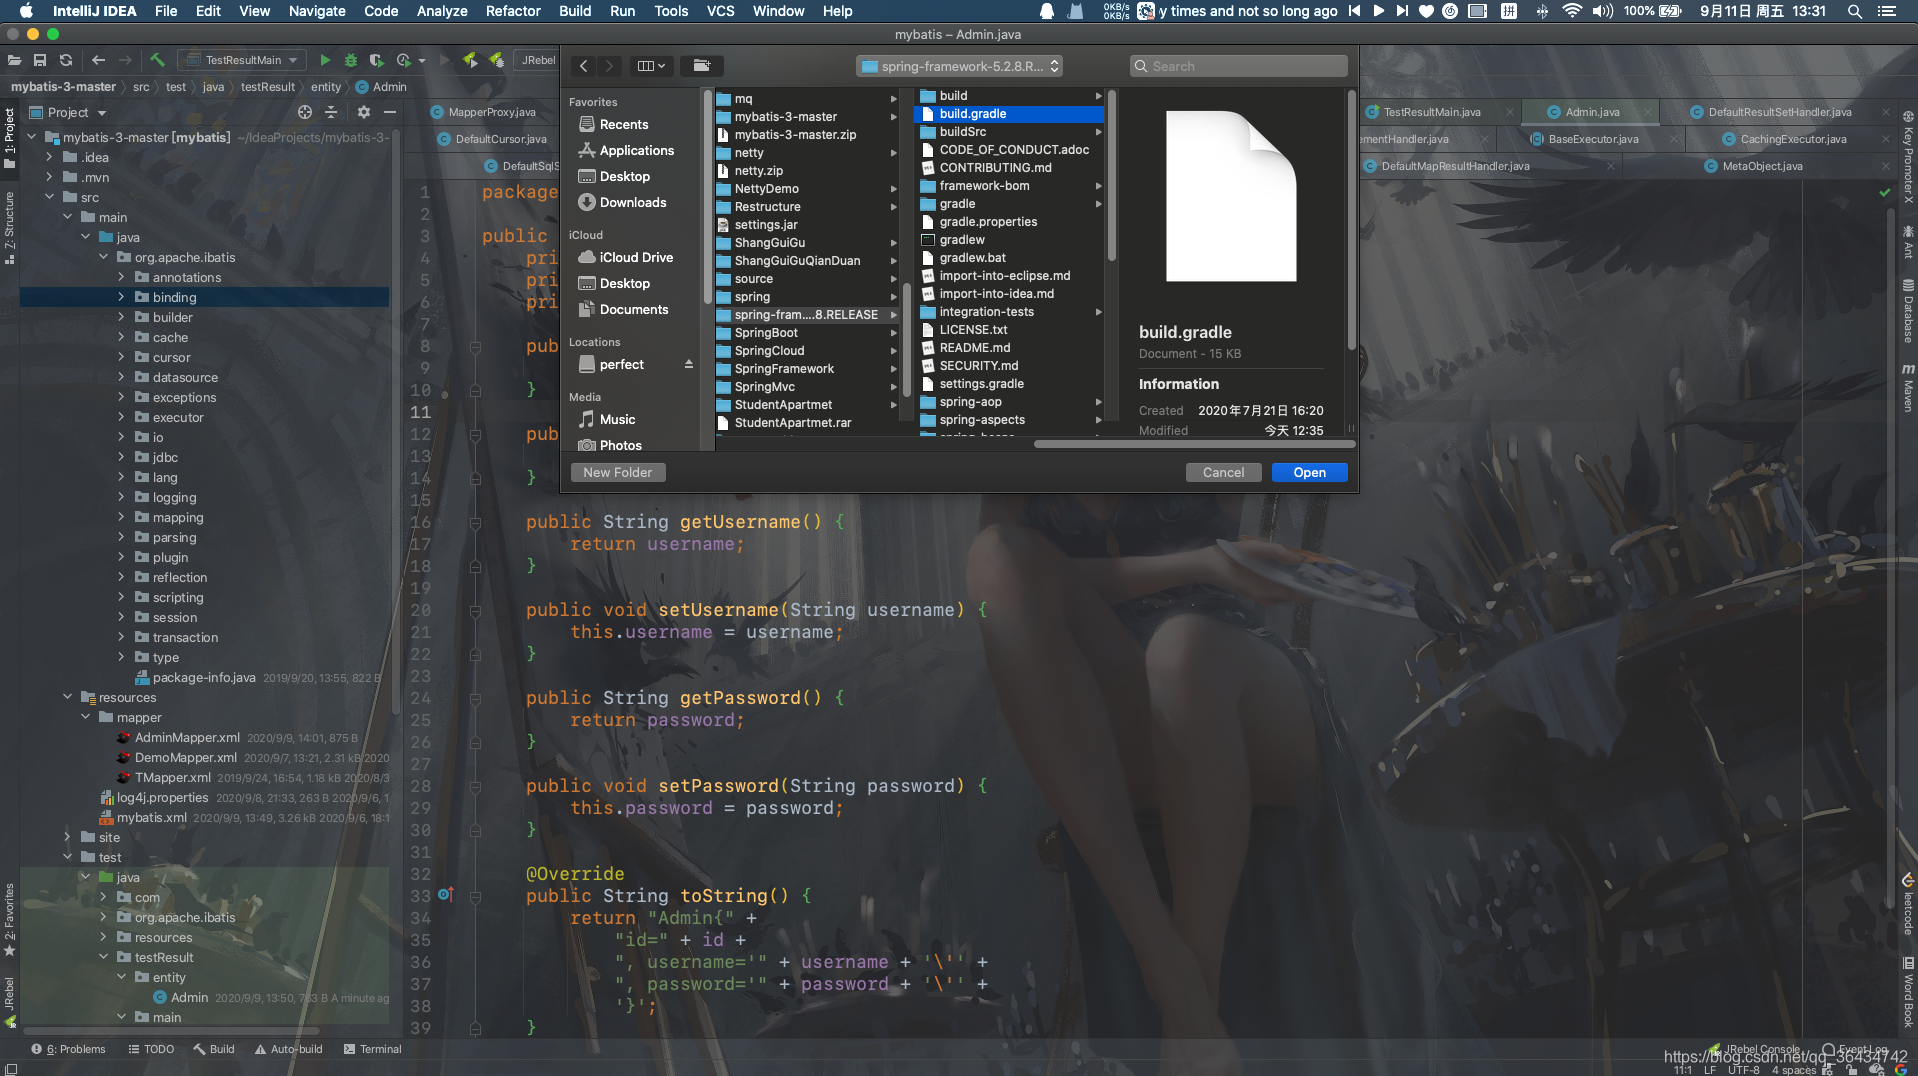The width and height of the screenshot is (1918, 1076).
Task: Switch to MetaObject.java tab
Action: [1761, 166]
